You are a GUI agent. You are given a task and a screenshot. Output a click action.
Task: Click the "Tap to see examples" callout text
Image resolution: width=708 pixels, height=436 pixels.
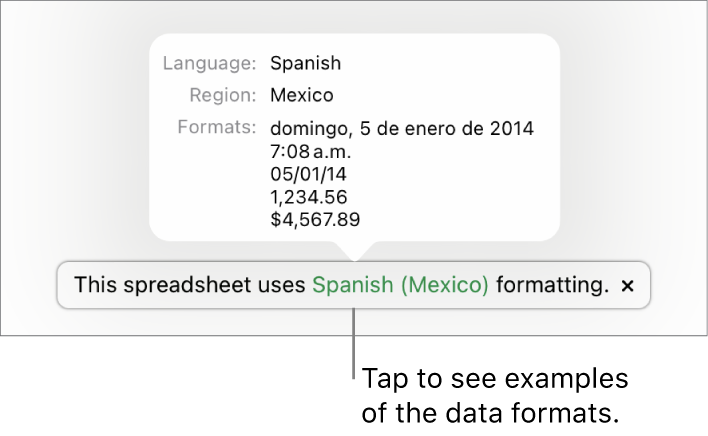coord(495,381)
